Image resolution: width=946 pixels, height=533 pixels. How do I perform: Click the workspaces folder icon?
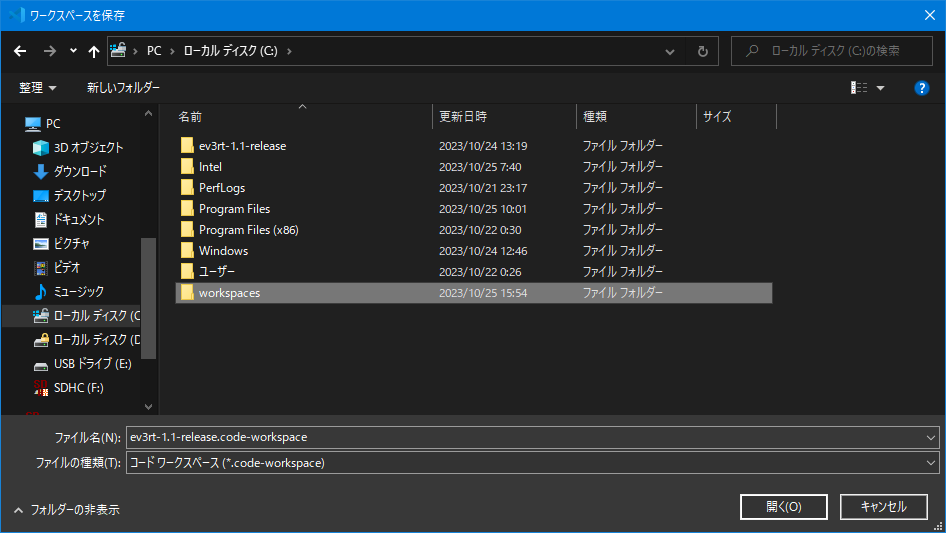pyautogui.click(x=187, y=293)
